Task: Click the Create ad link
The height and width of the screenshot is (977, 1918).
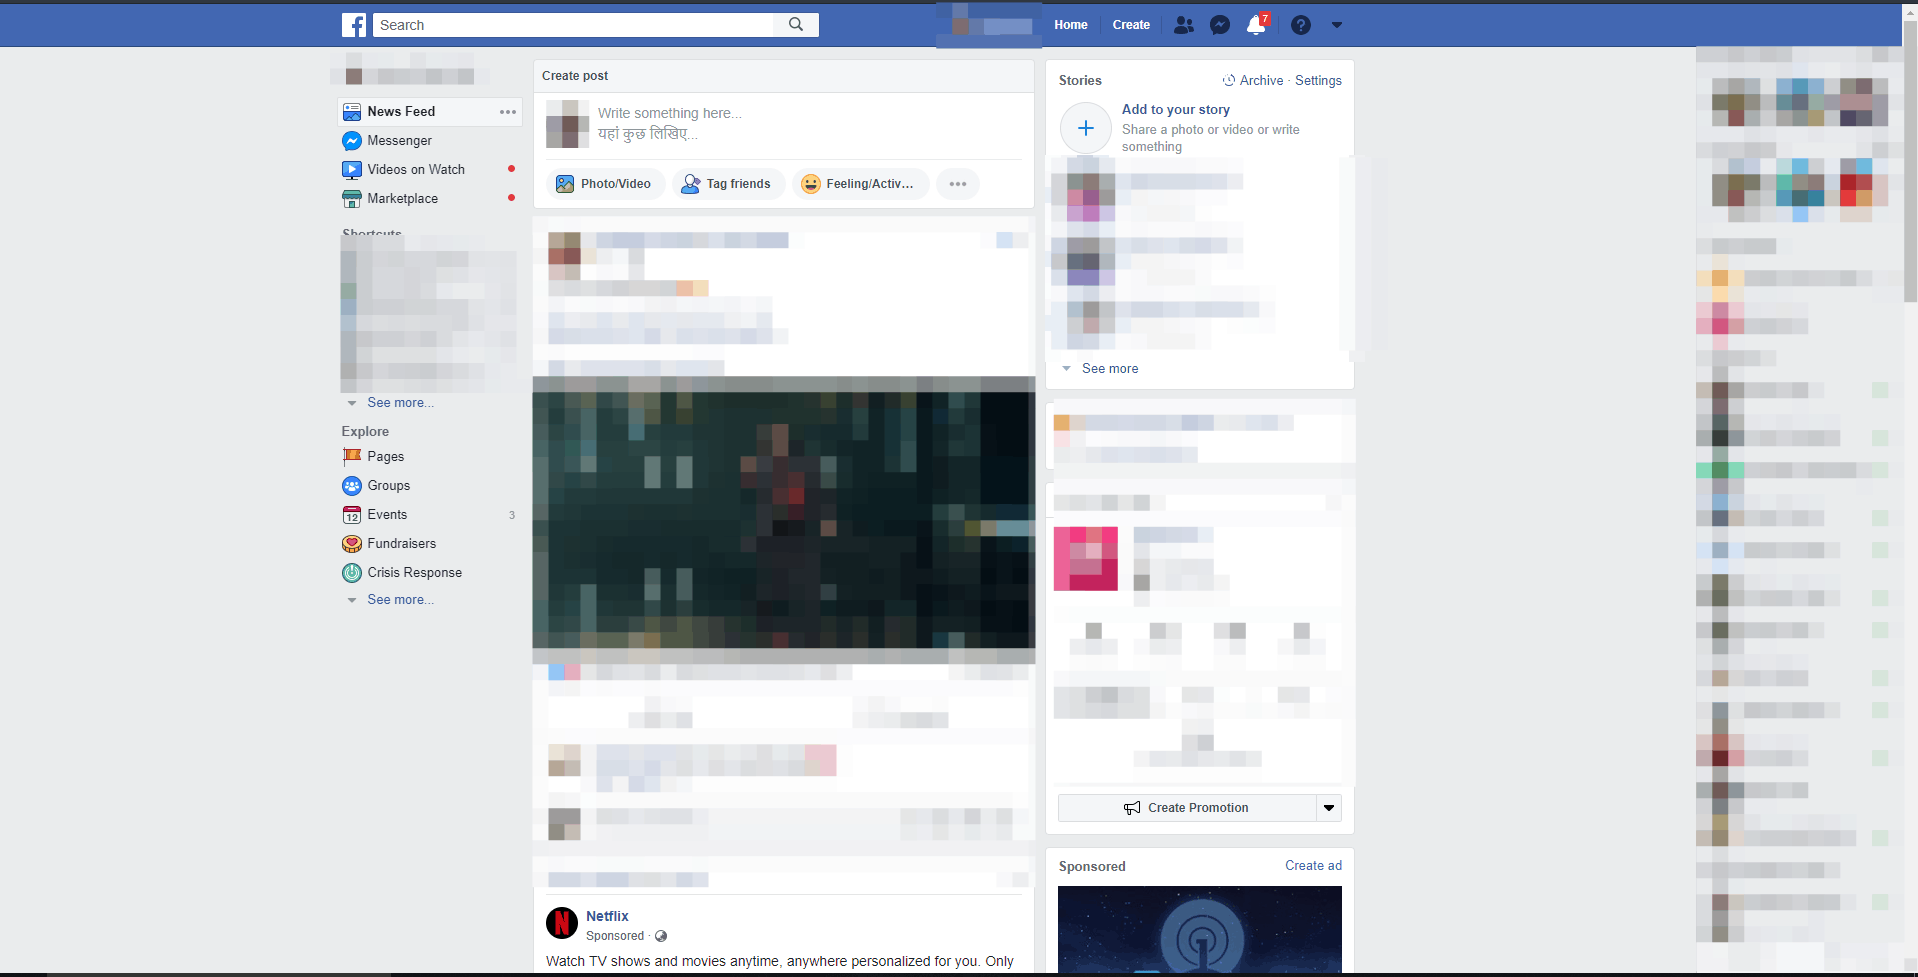Action: click(1313, 866)
